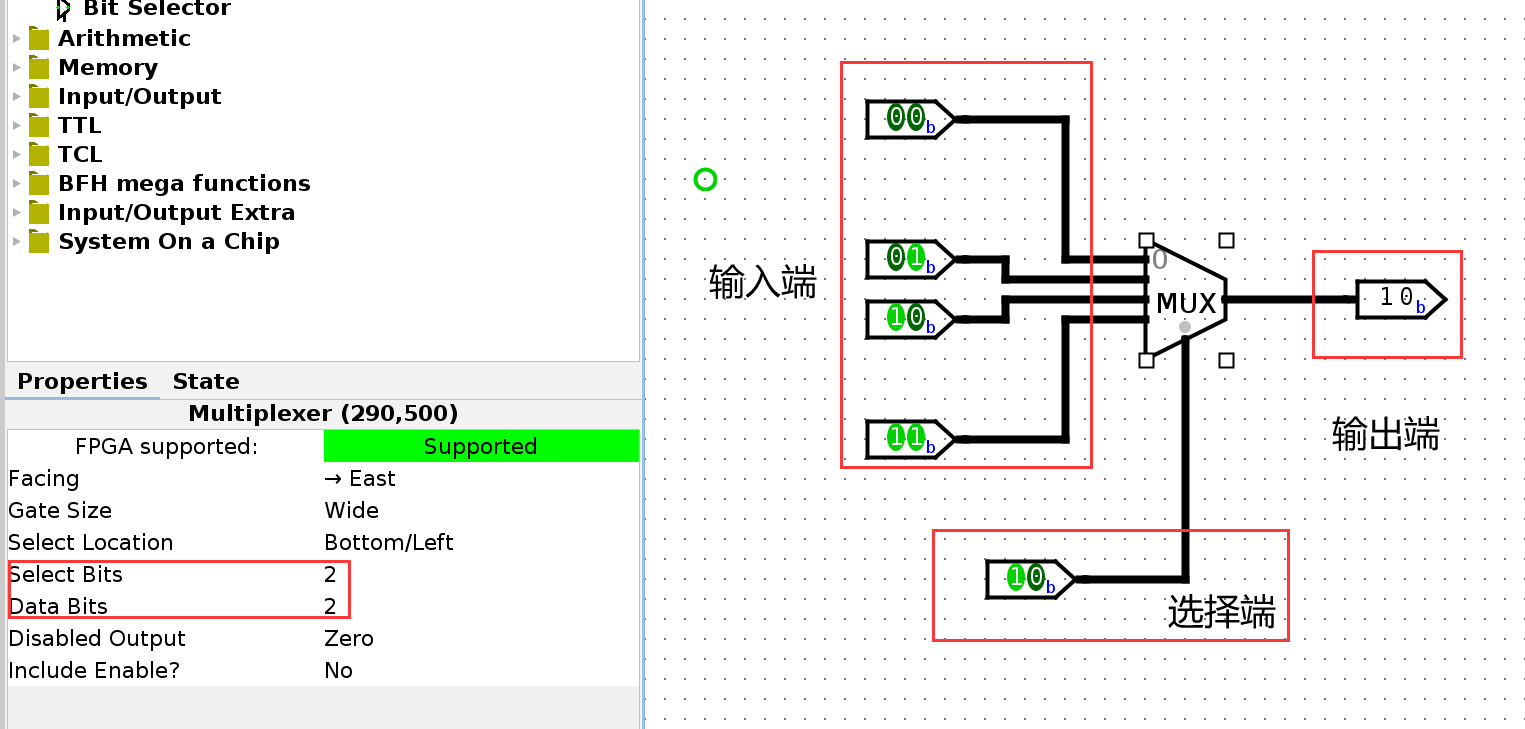The height and width of the screenshot is (729, 1525).
Task: Toggle the left bit of the 00 input pin
Action: tap(896, 118)
